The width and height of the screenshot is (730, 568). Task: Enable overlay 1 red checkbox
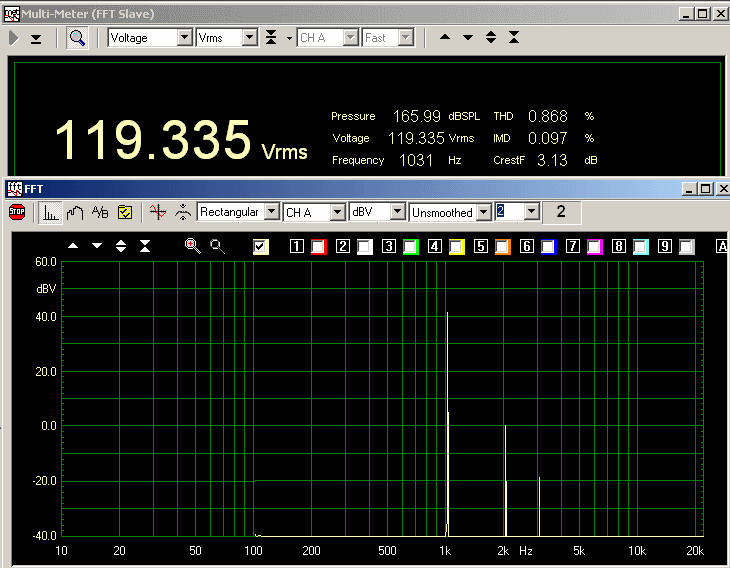tap(318, 246)
